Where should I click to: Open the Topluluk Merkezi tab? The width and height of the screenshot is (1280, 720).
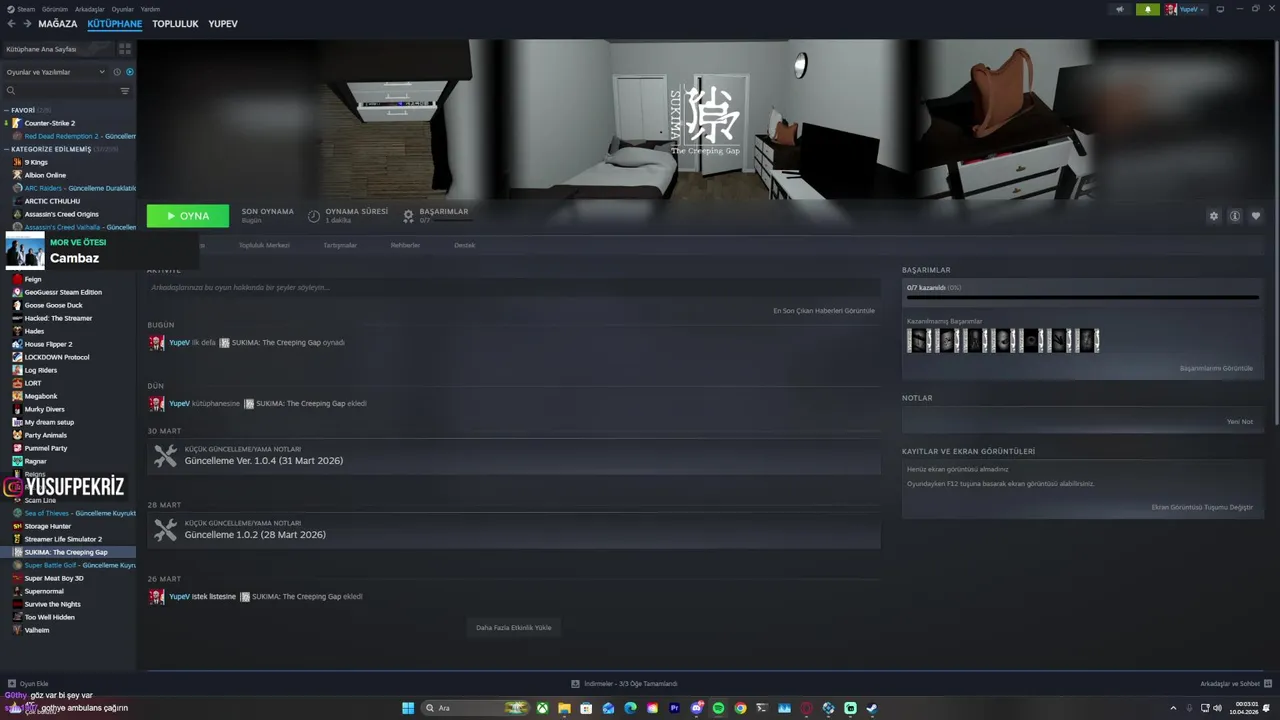point(264,245)
